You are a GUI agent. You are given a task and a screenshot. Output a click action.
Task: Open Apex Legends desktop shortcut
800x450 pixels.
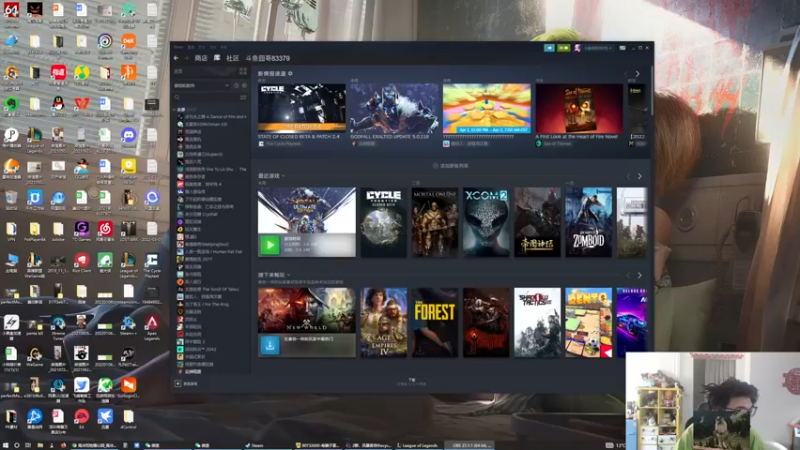152,327
